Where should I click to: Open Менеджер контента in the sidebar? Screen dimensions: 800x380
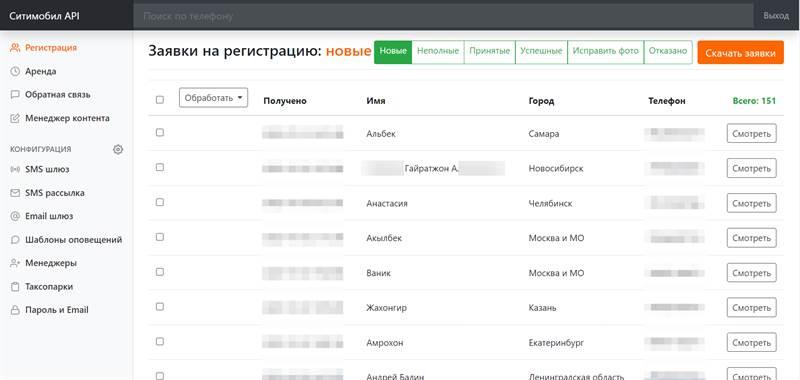click(x=67, y=118)
